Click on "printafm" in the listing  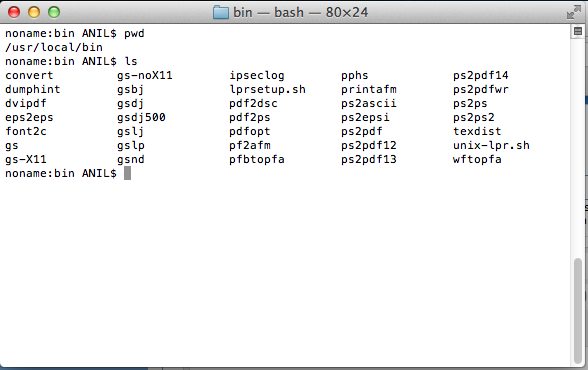pyautogui.click(x=369, y=90)
